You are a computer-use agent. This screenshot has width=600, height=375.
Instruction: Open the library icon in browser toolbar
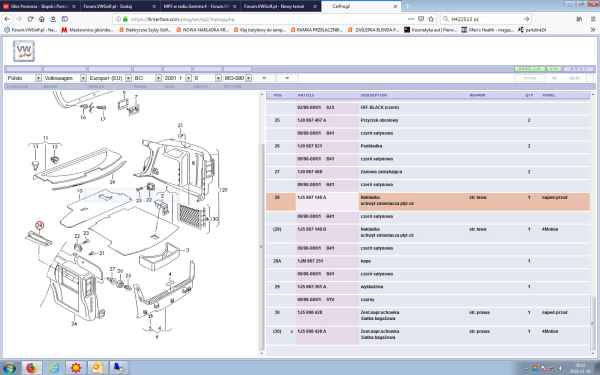point(579,19)
